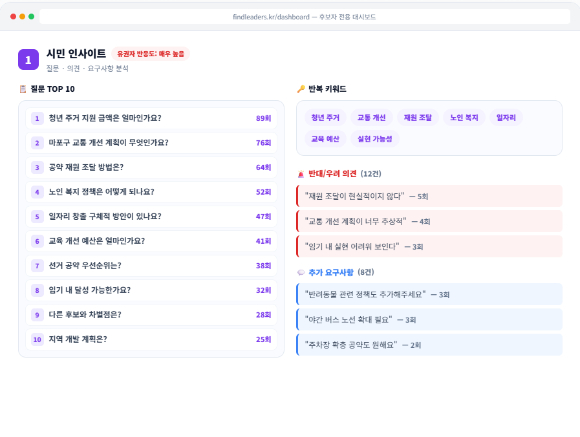Screen dimensions: 580x437
Task: Click the (12건) count label
Action: point(371,174)
